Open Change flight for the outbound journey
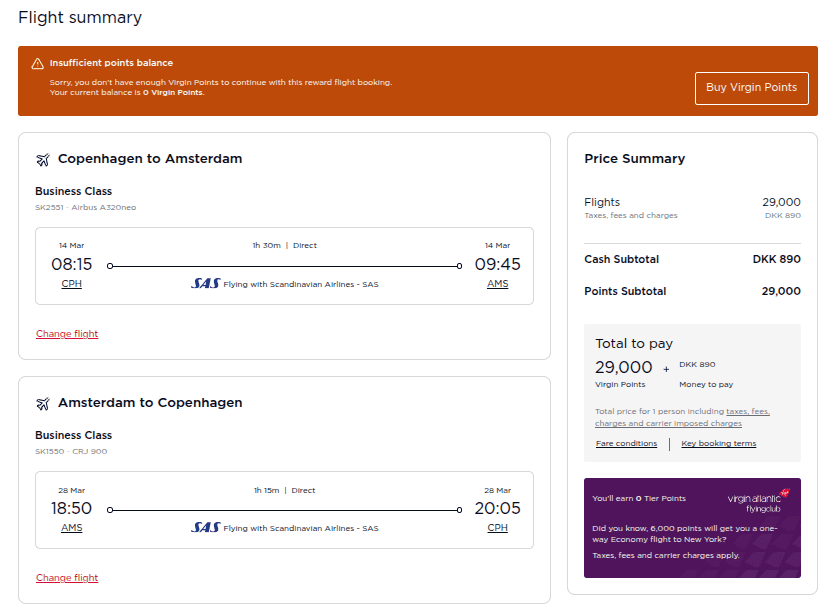838x613 pixels. pyautogui.click(x=67, y=333)
